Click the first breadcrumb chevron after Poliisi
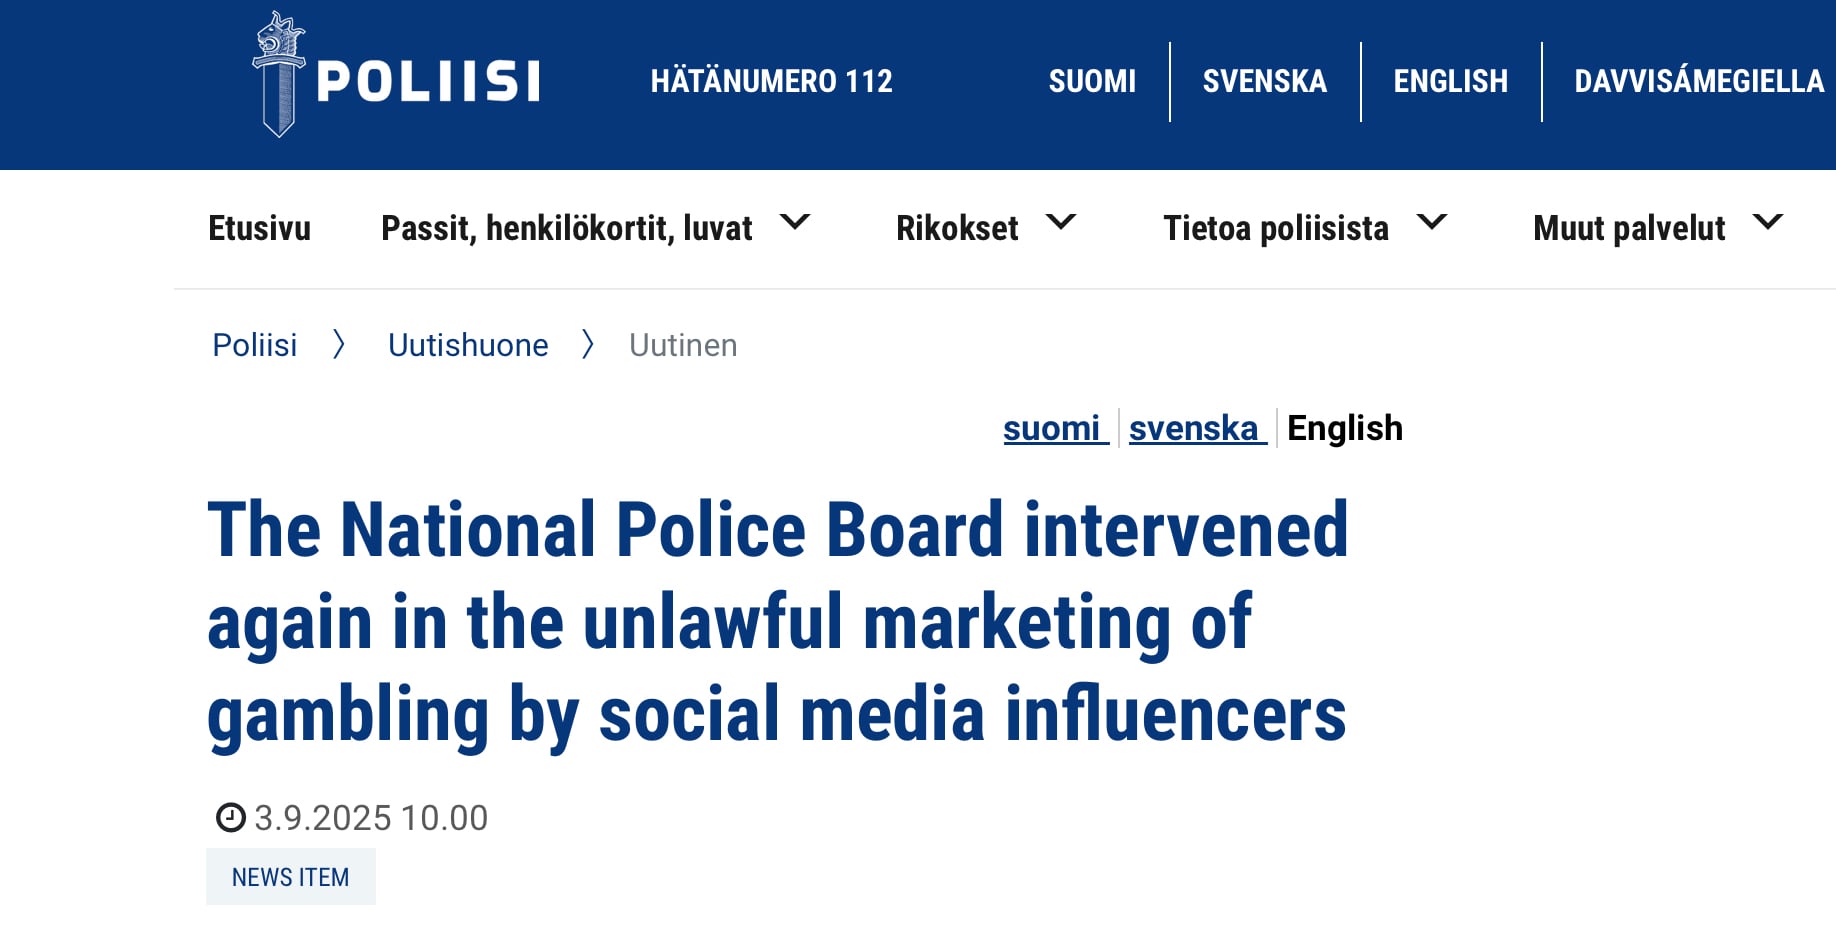The width and height of the screenshot is (1836, 928). point(339,345)
